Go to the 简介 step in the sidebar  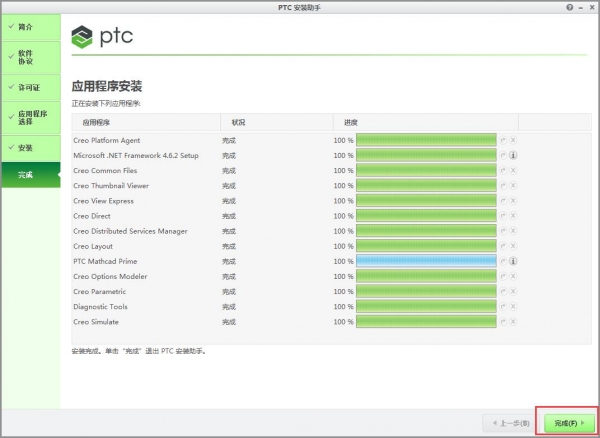(x=31, y=27)
